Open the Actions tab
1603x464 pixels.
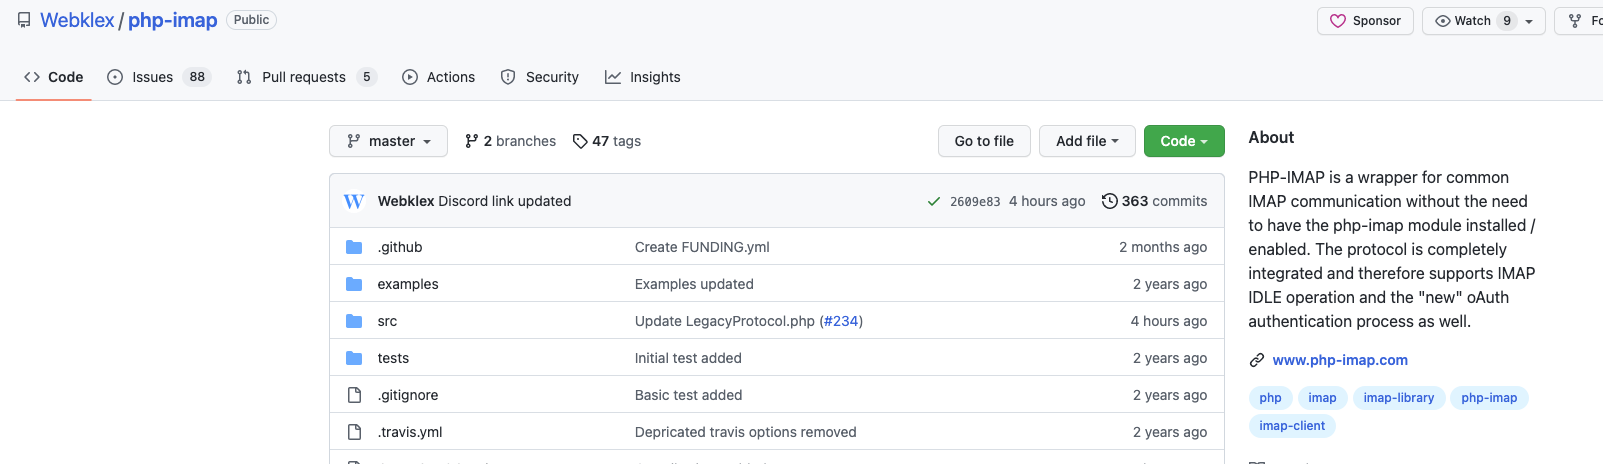(x=438, y=77)
